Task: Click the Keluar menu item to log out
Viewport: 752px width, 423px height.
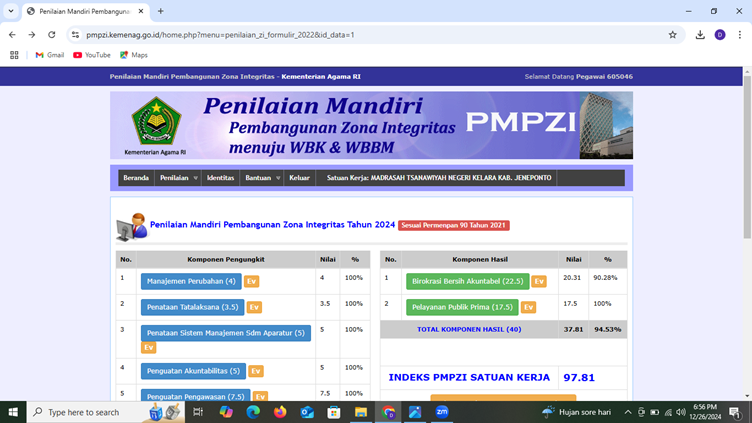Action: click(299, 178)
